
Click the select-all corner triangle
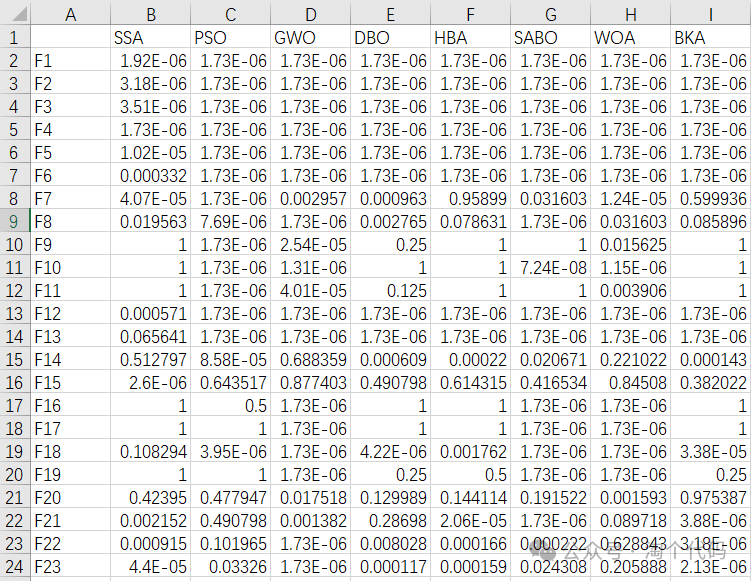click(19, 14)
